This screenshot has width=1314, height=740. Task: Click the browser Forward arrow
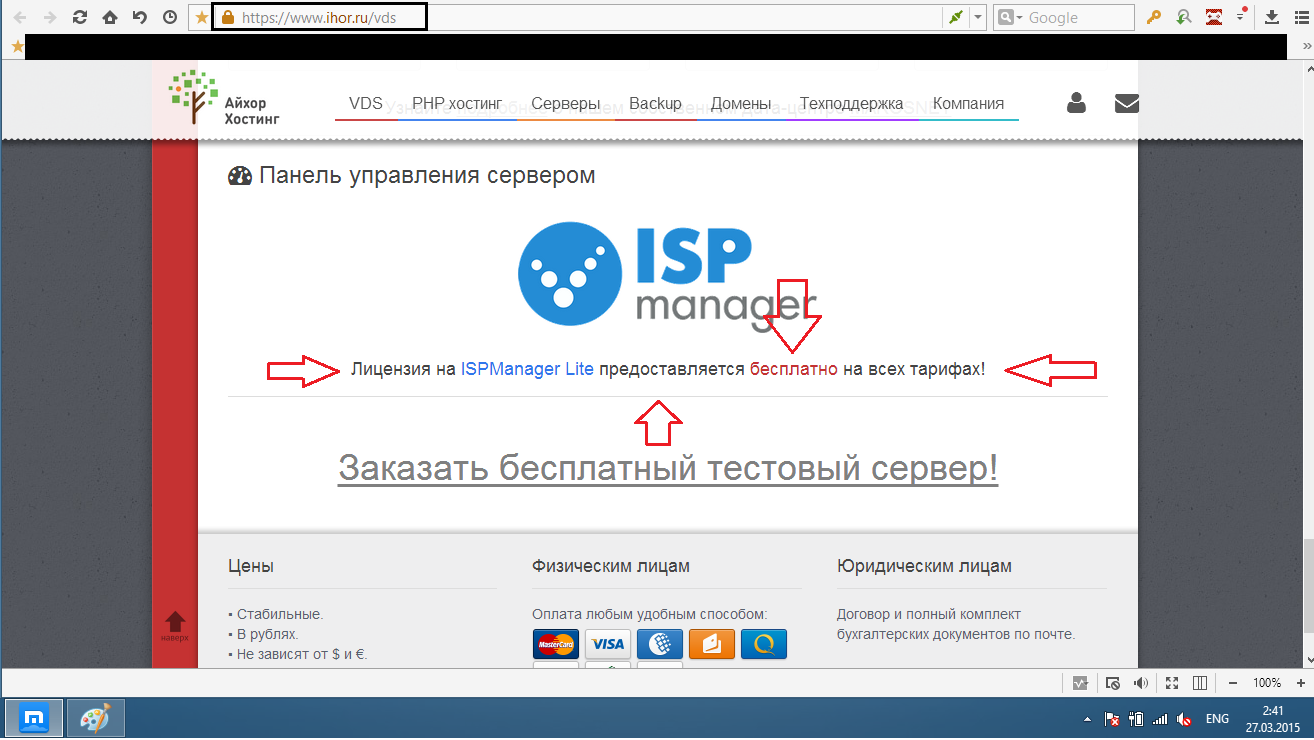click(50, 17)
